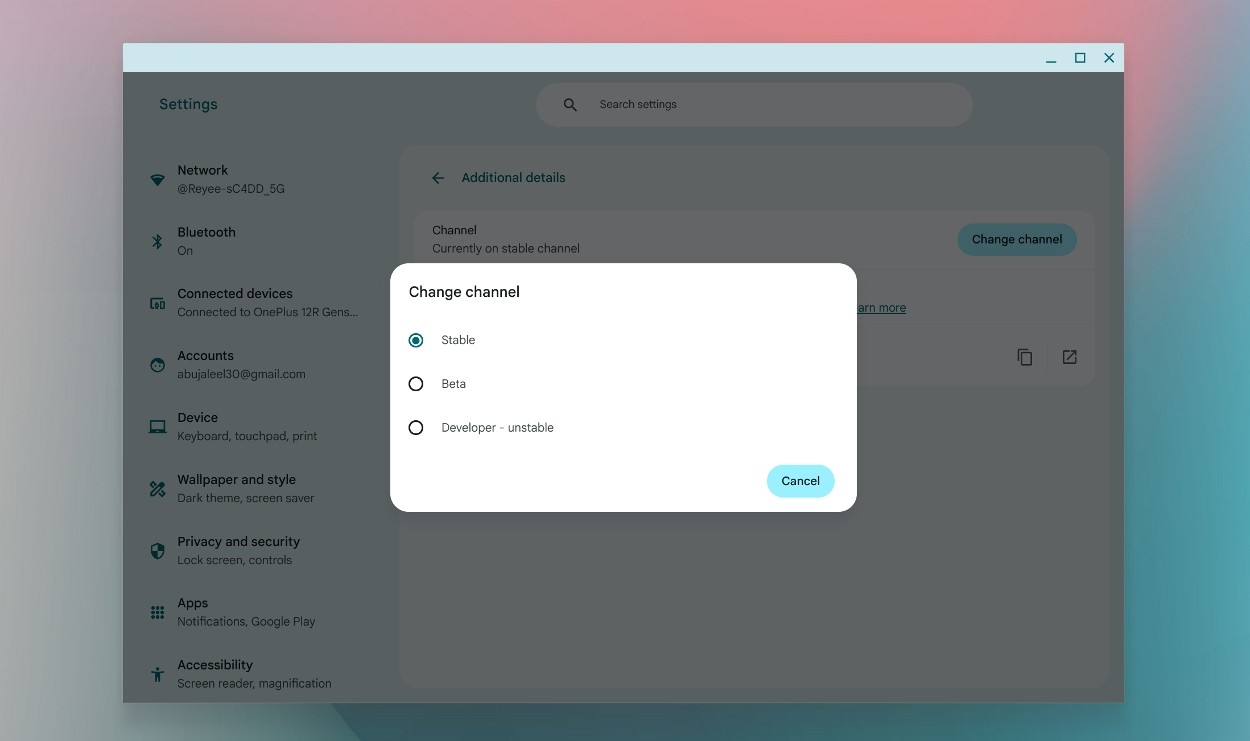Select Developer - unstable radio button

[416, 428]
